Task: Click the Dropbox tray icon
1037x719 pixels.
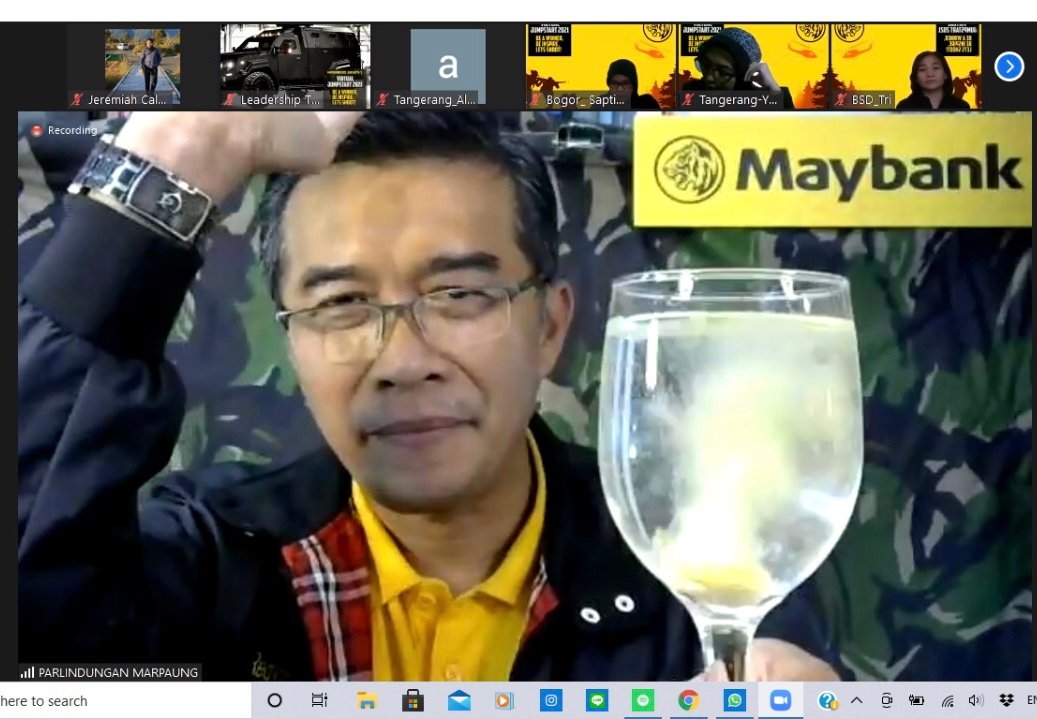Action: click(1006, 701)
